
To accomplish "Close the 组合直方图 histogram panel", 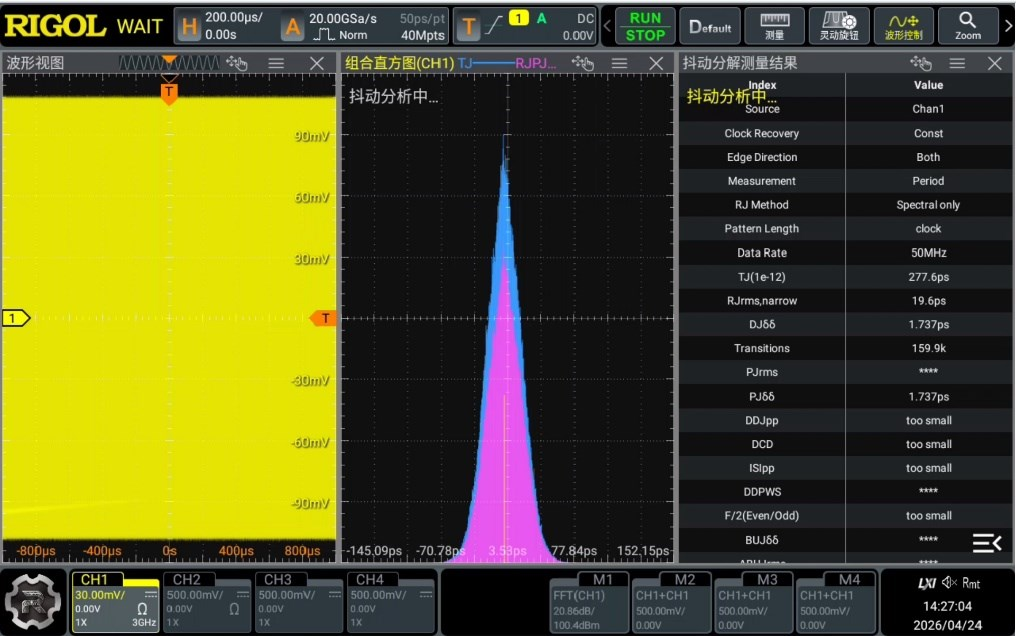I will click(x=656, y=63).
